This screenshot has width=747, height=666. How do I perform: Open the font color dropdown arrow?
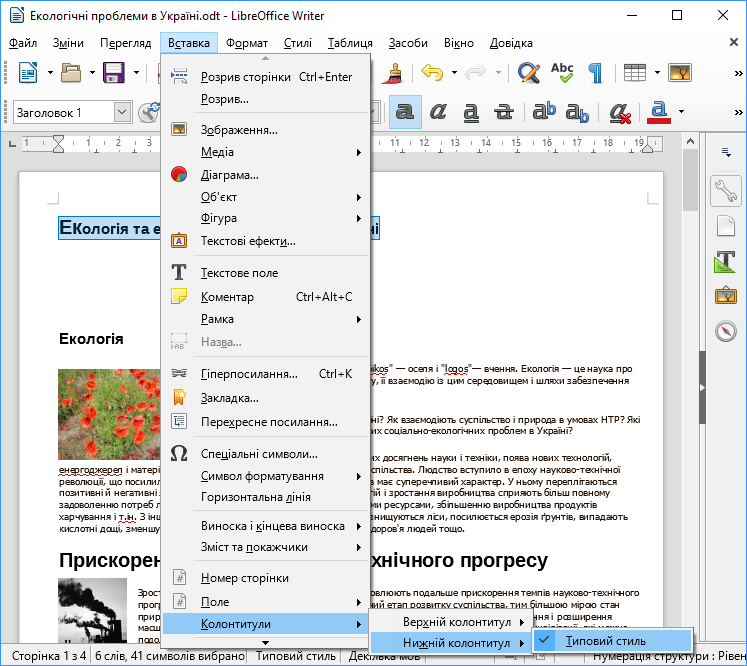tap(681, 112)
